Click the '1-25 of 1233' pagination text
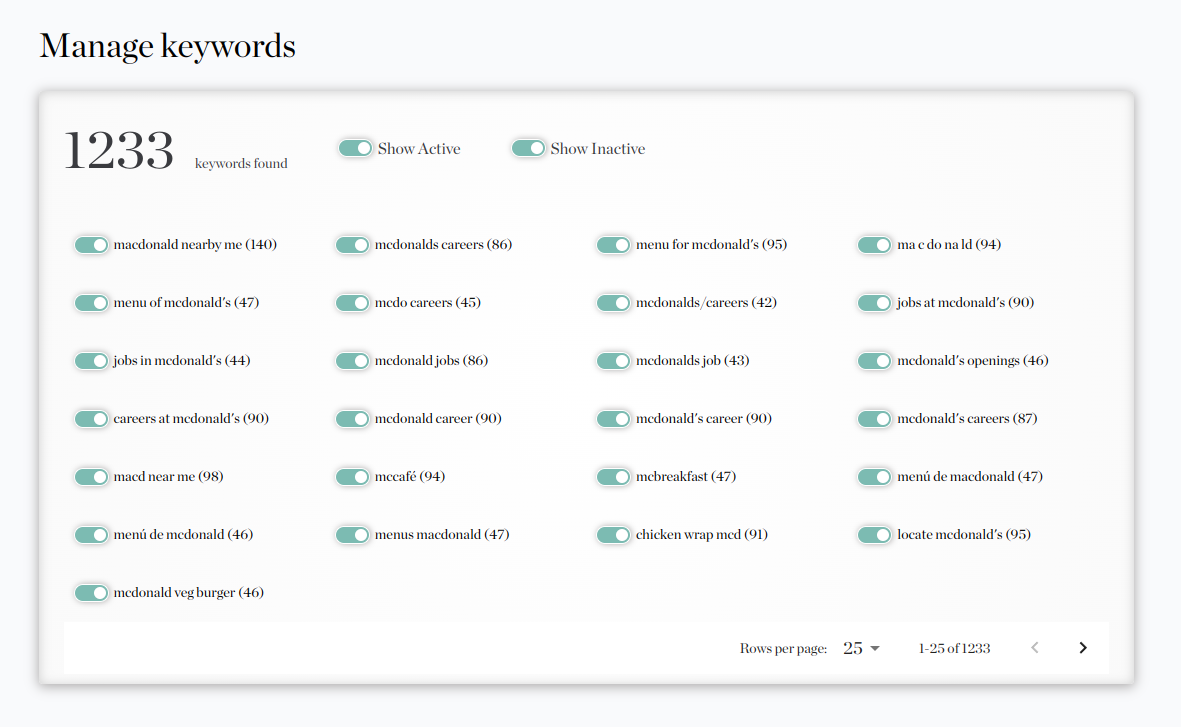 pos(954,648)
